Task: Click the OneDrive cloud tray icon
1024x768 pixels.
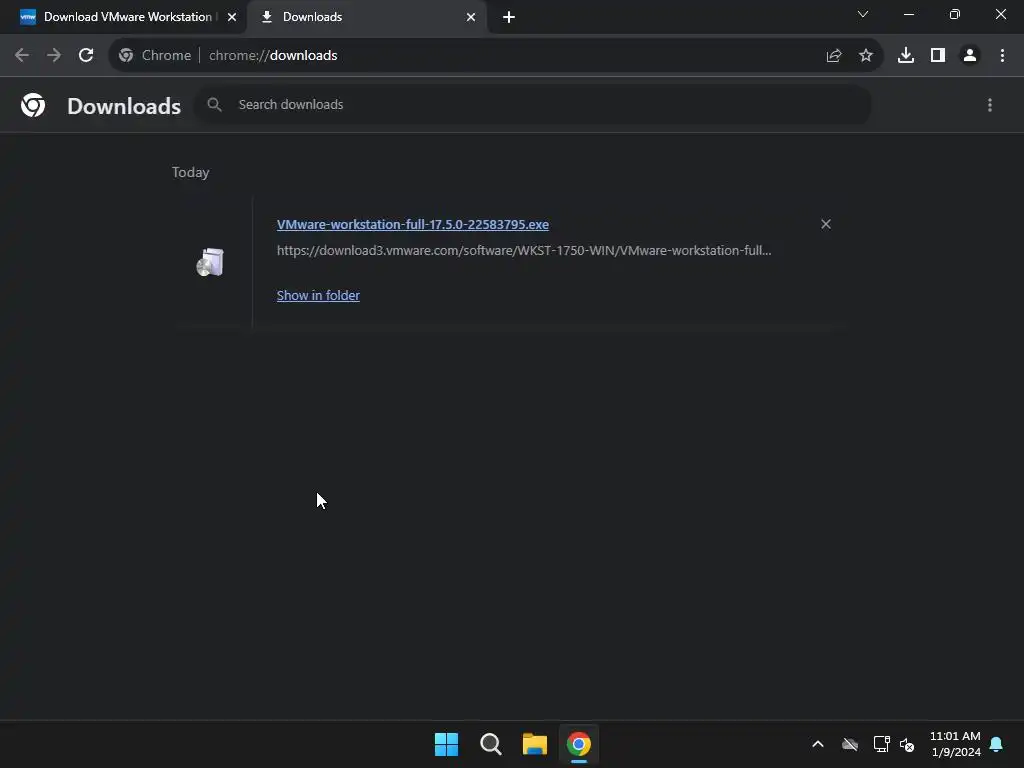Action: click(x=850, y=744)
